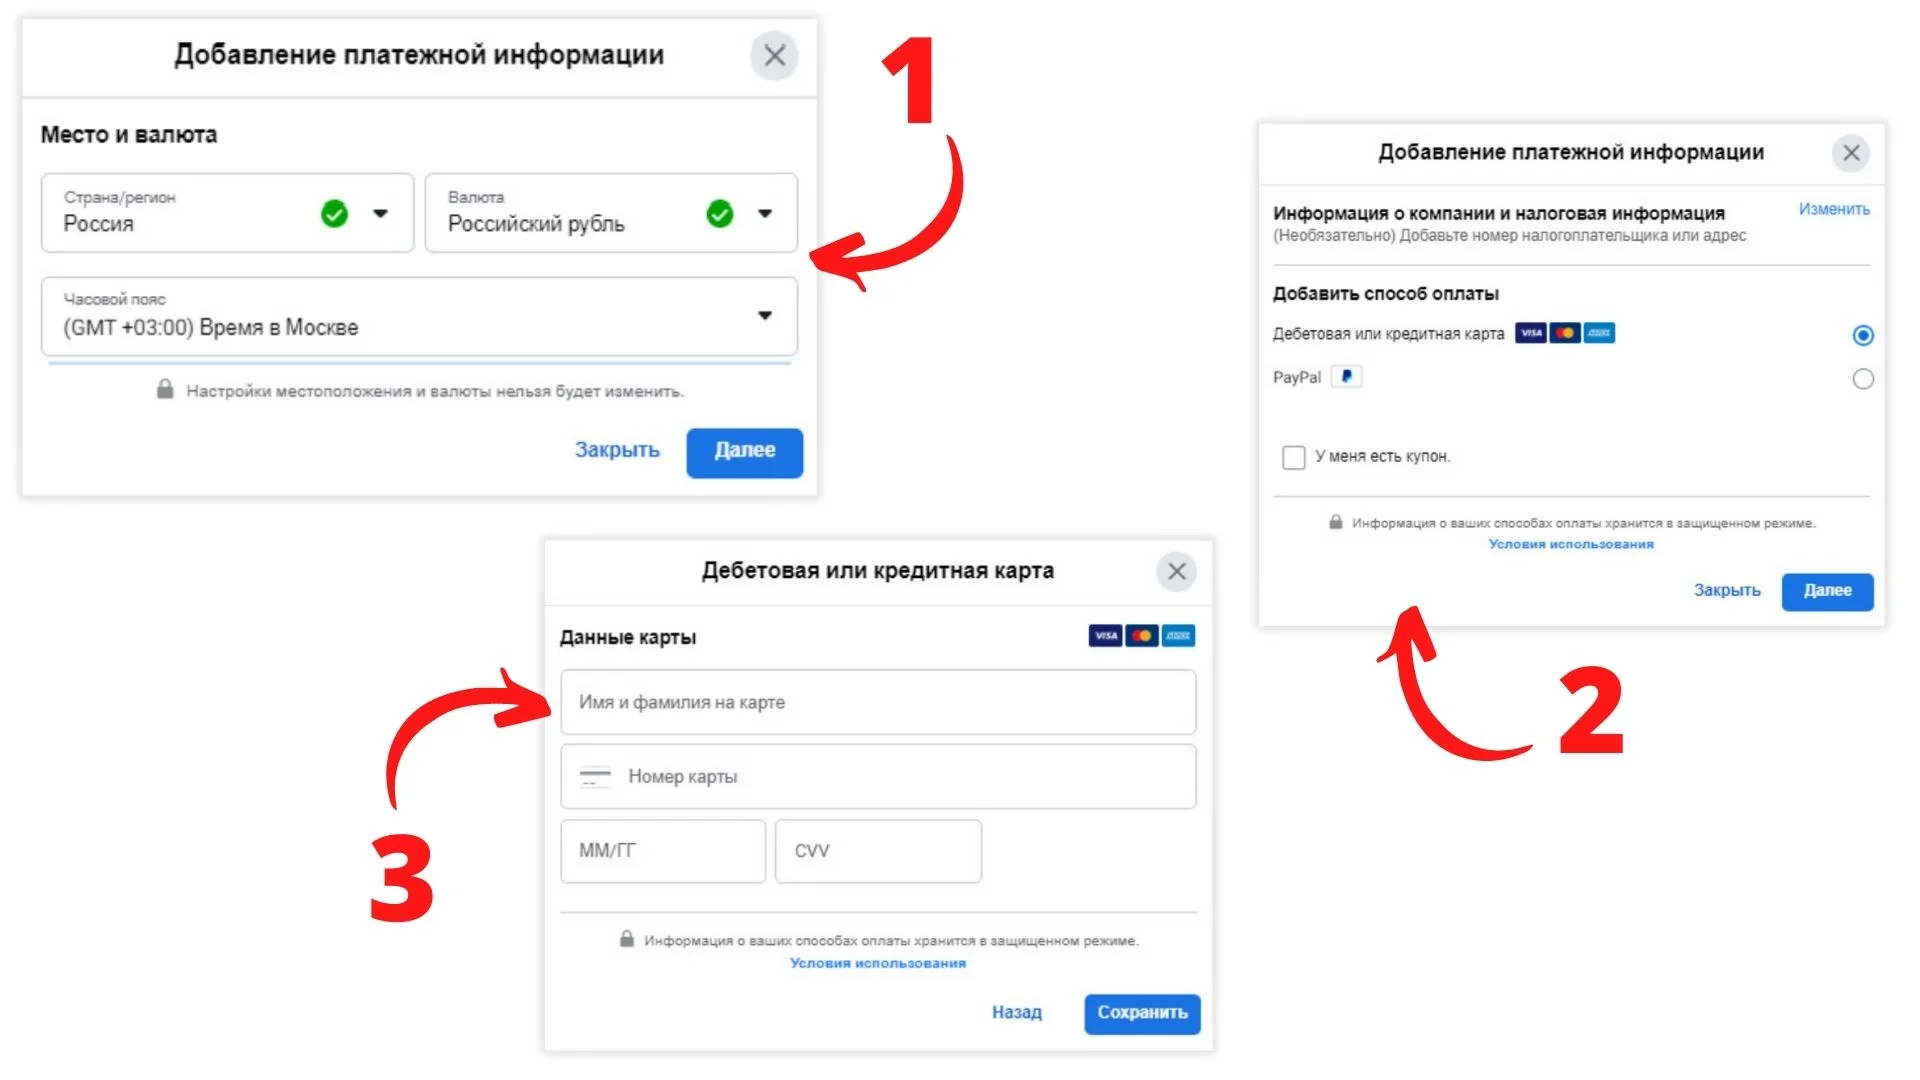The height and width of the screenshot is (1080, 1920).
Task: Click the lock icon beside location settings notice
Action: 165,390
